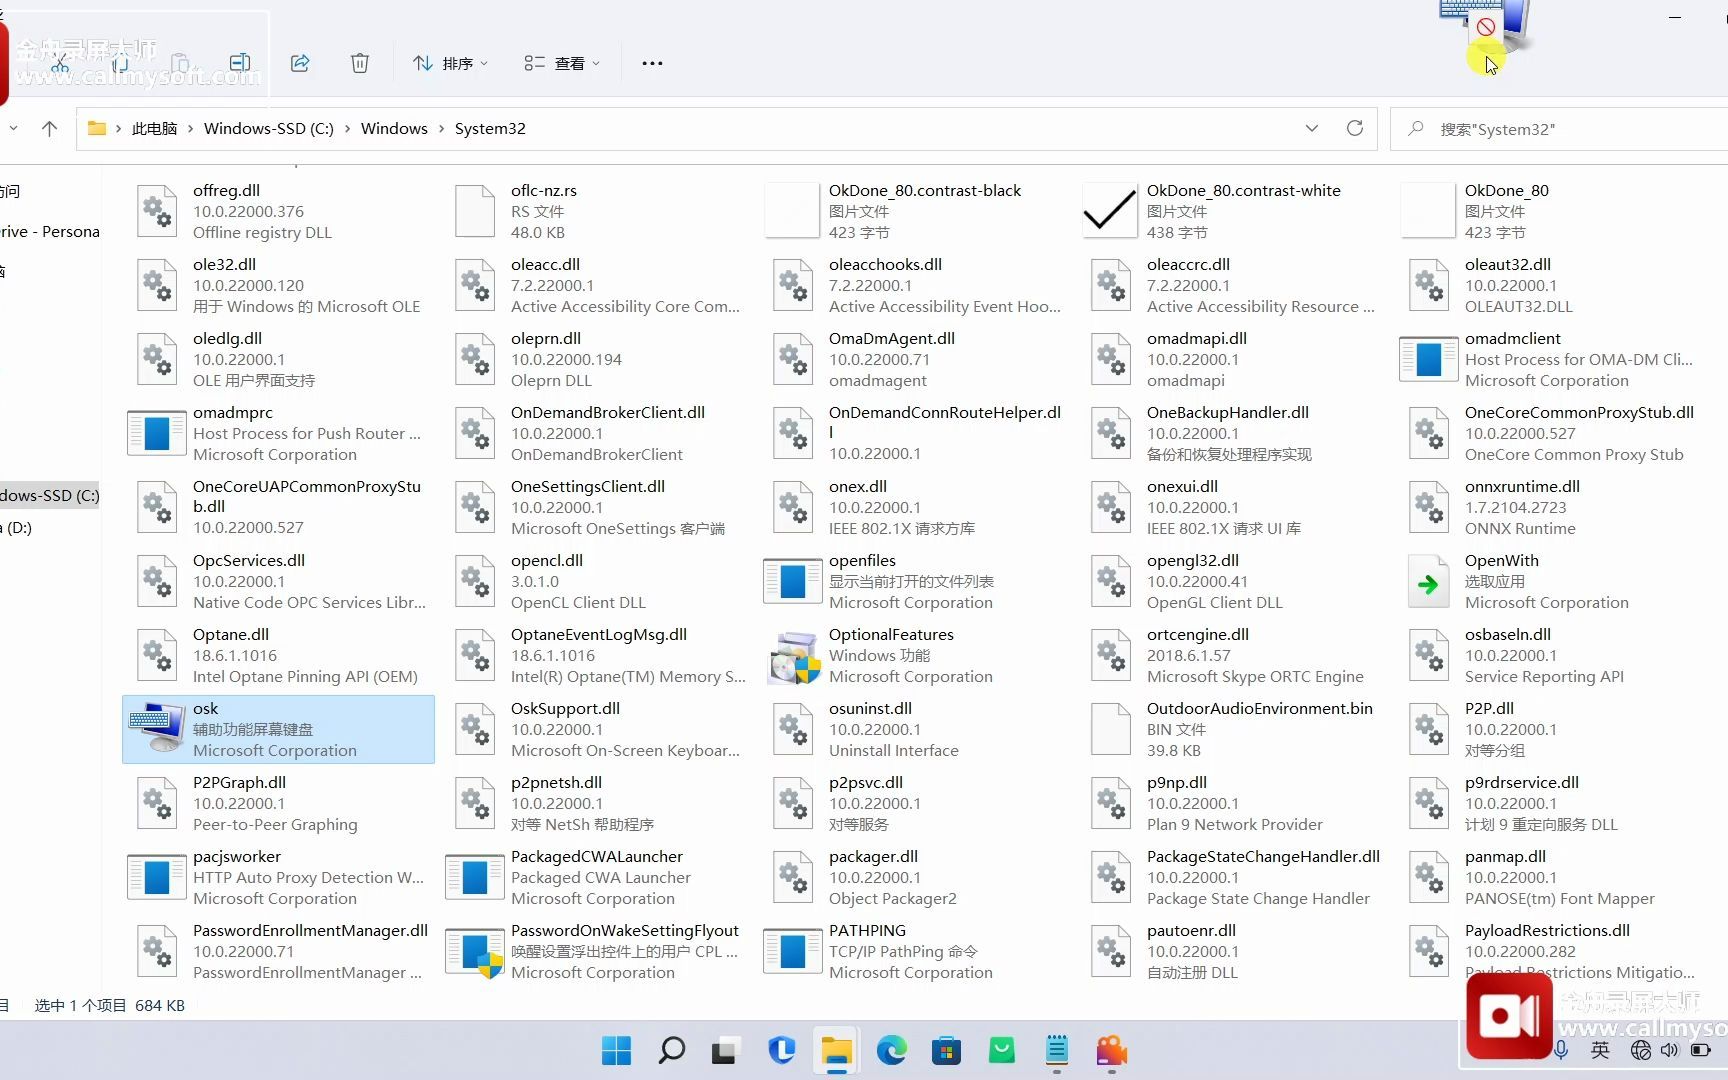
Task: Select the omadmclient application icon
Action: click(1429, 359)
